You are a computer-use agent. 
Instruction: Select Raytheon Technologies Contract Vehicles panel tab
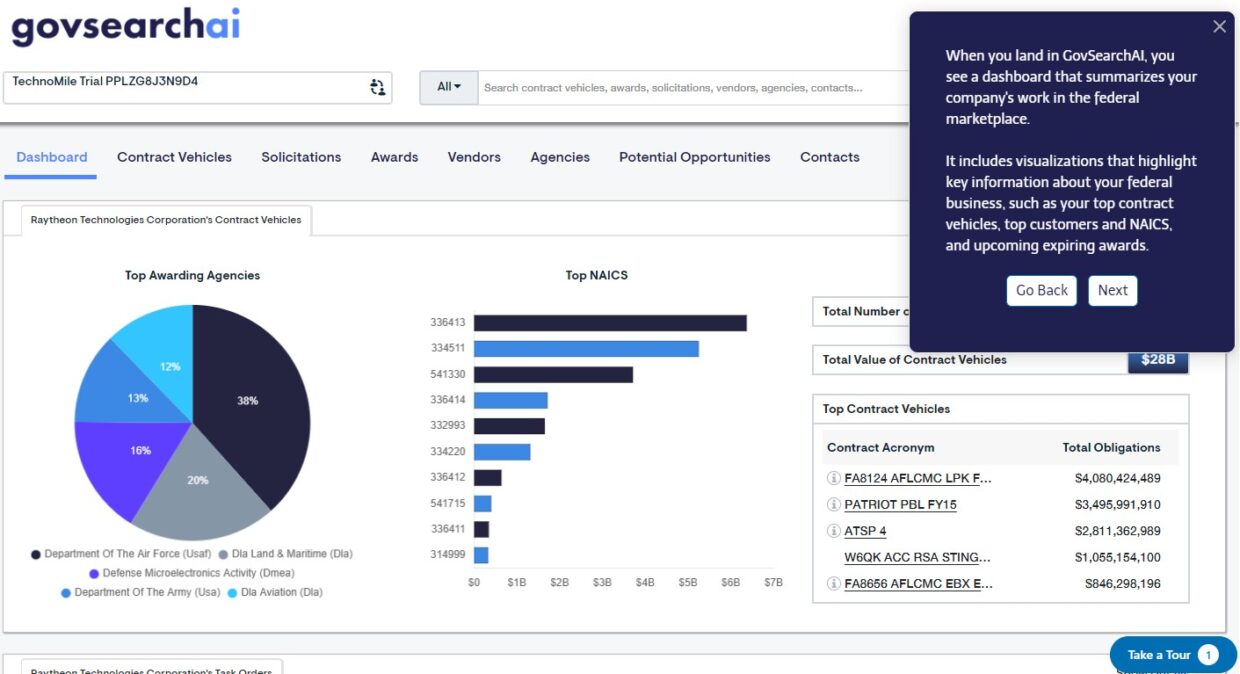point(166,220)
